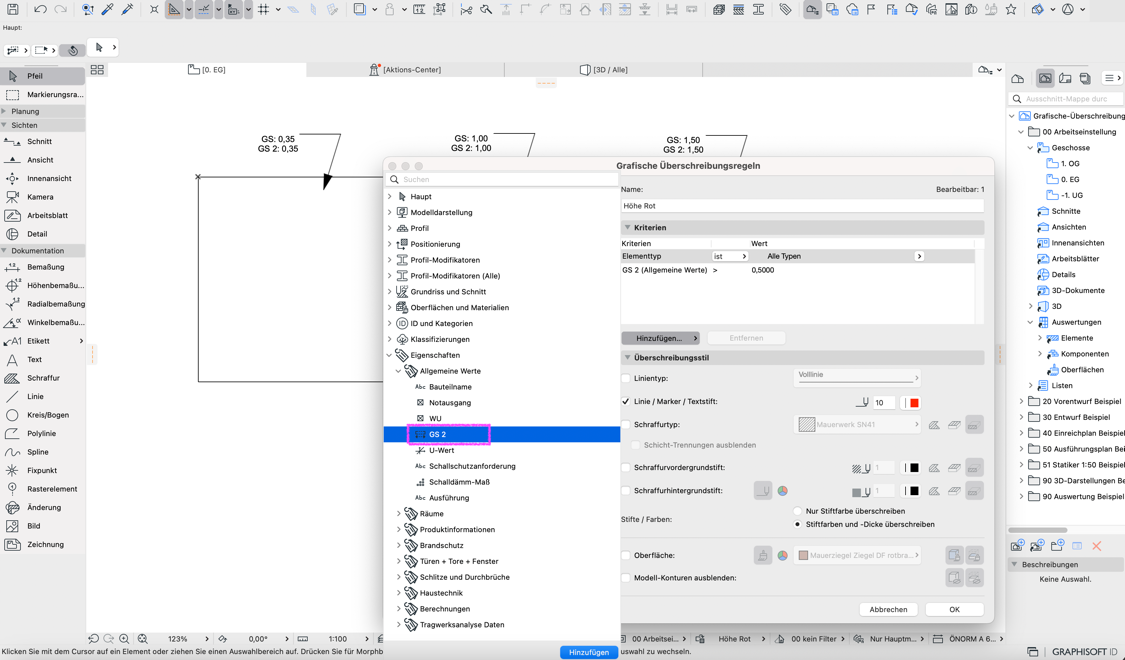
Task: Enable Schraffurvordergrundstift checkbox
Action: [x=626, y=468]
